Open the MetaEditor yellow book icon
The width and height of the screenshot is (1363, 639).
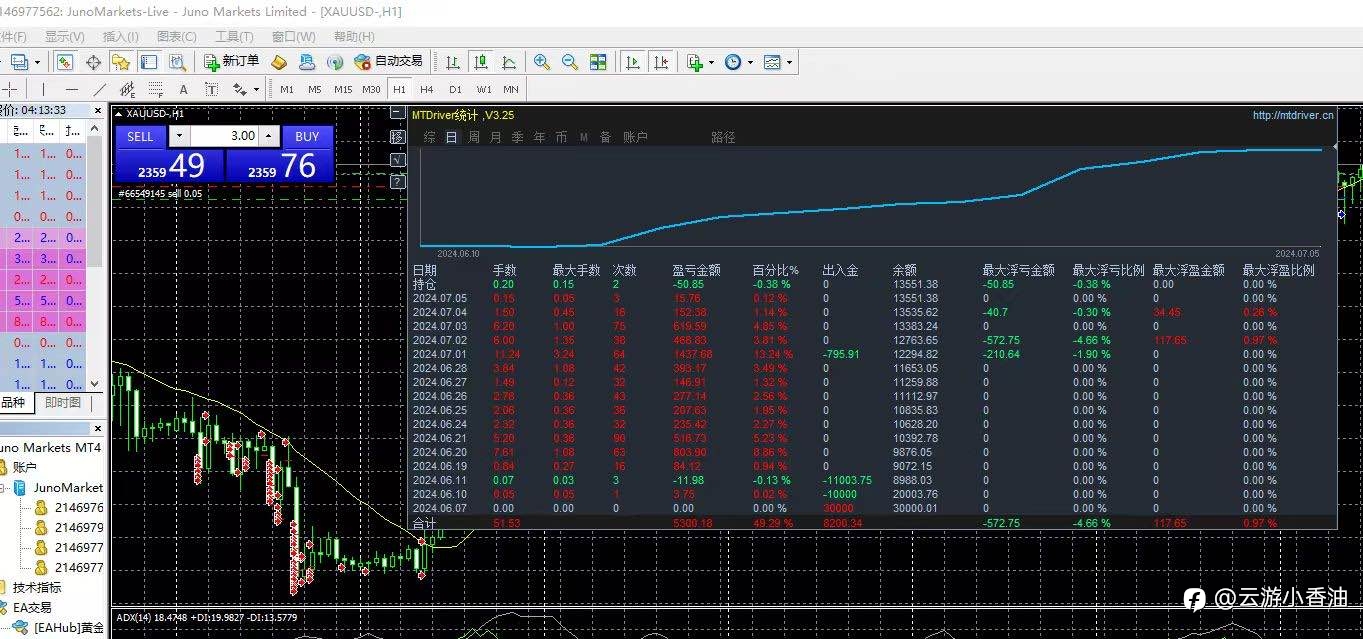[x=279, y=62]
